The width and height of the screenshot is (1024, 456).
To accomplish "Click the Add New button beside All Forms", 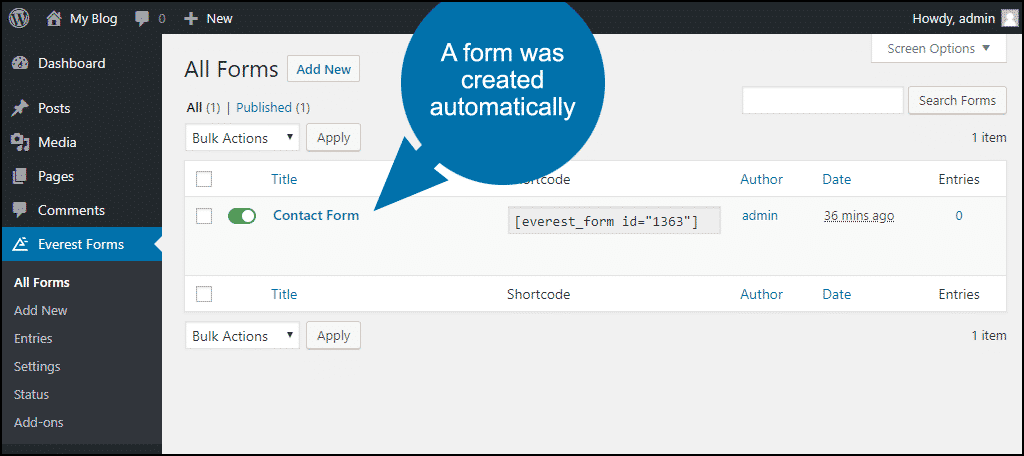I will point(323,69).
